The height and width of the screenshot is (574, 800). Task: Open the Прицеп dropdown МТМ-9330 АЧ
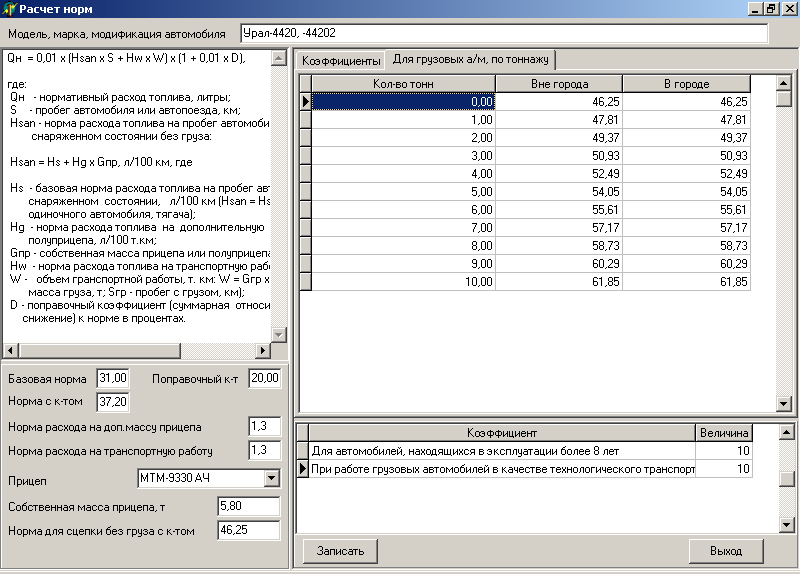(x=272, y=479)
